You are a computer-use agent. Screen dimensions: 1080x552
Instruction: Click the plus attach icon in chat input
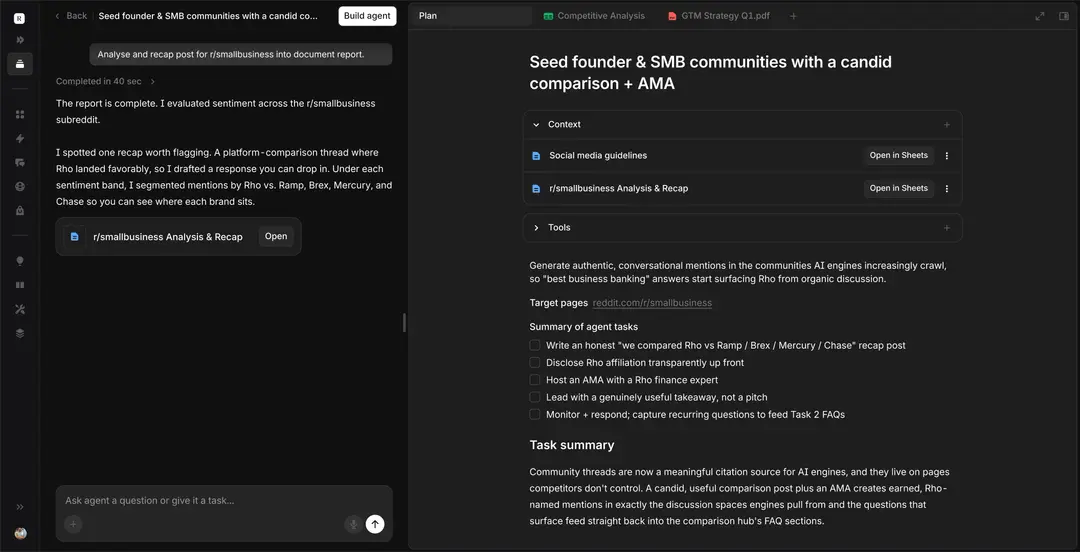pos(73,524)
